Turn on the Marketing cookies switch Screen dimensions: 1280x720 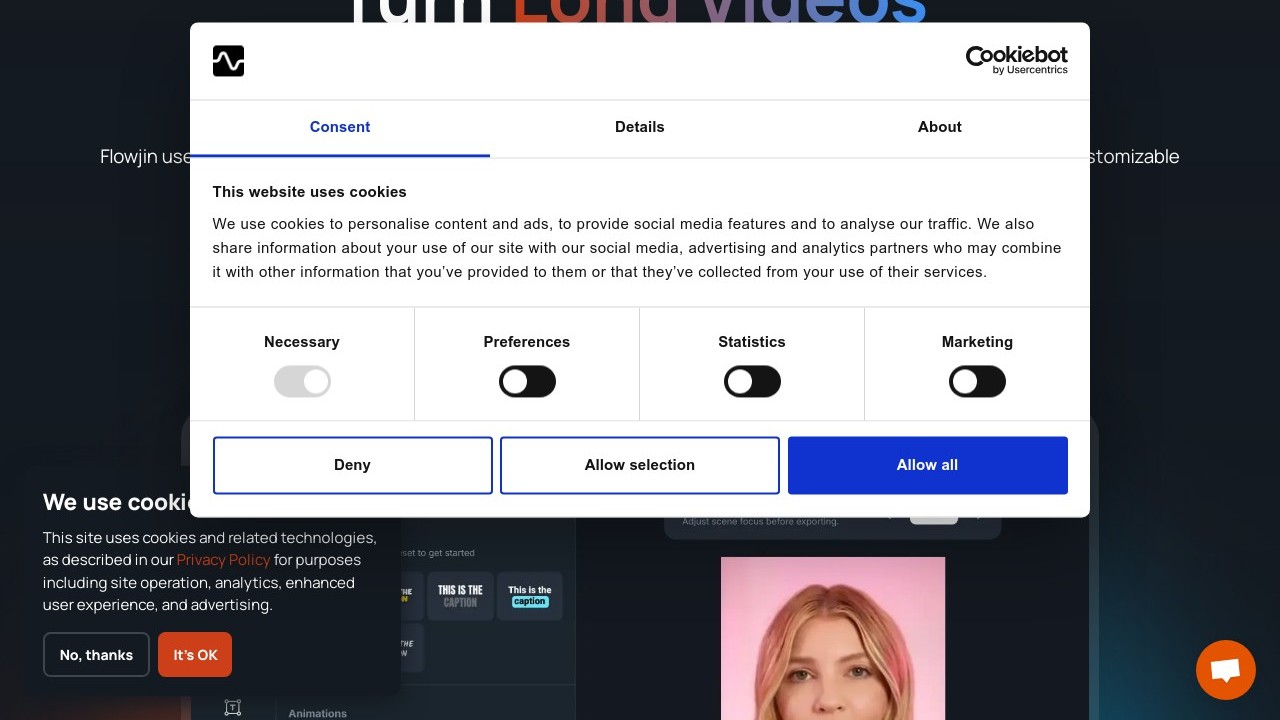tap(977, 382)
